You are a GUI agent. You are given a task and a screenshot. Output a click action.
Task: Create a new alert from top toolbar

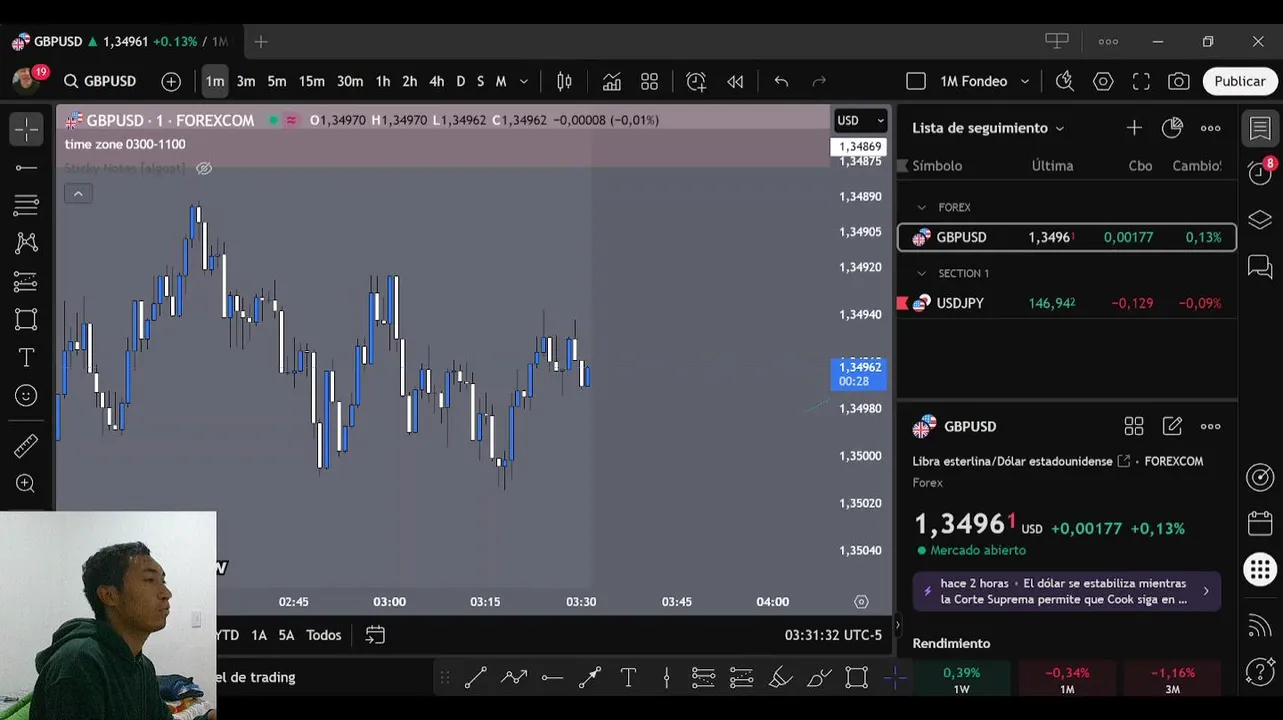(696, 81)
